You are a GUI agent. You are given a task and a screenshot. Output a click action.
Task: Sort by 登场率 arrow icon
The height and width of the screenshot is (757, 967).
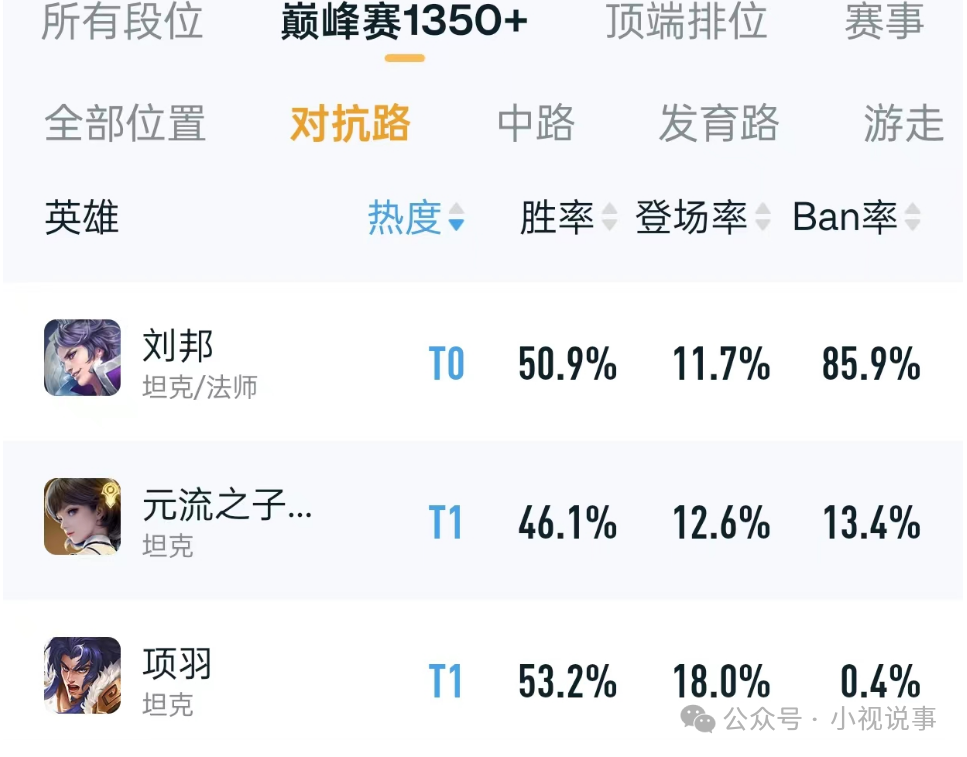pos(763,217)
